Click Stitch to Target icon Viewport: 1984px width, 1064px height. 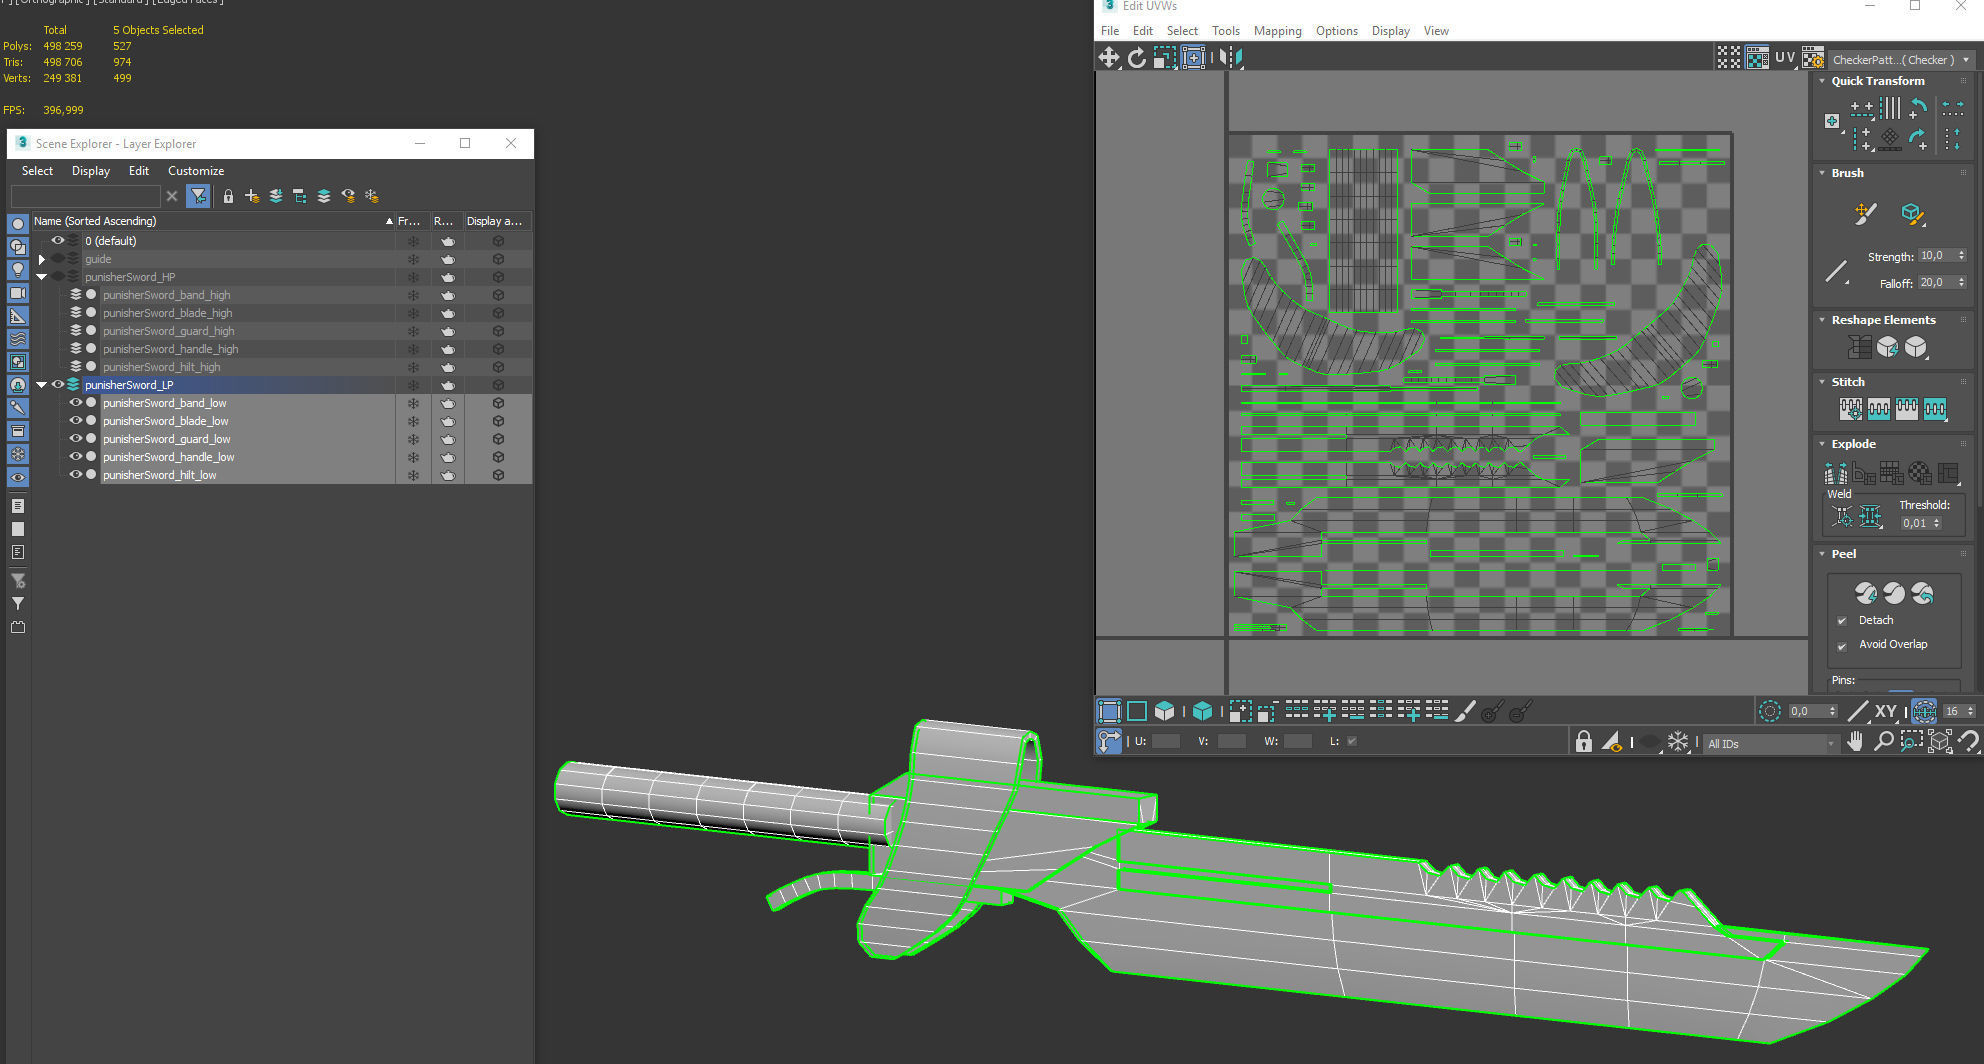(x=1851, y=408)
